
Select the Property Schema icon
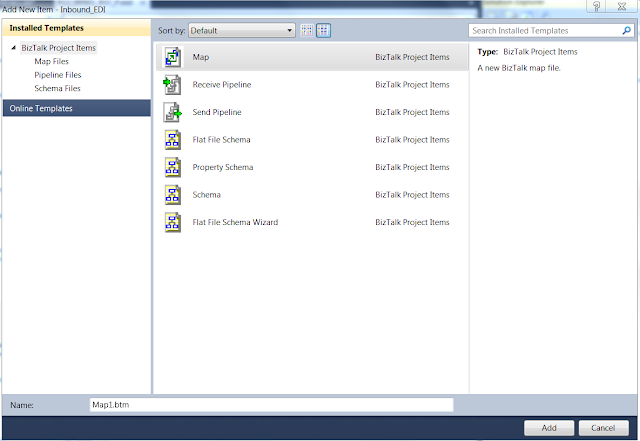pos(173,167)
